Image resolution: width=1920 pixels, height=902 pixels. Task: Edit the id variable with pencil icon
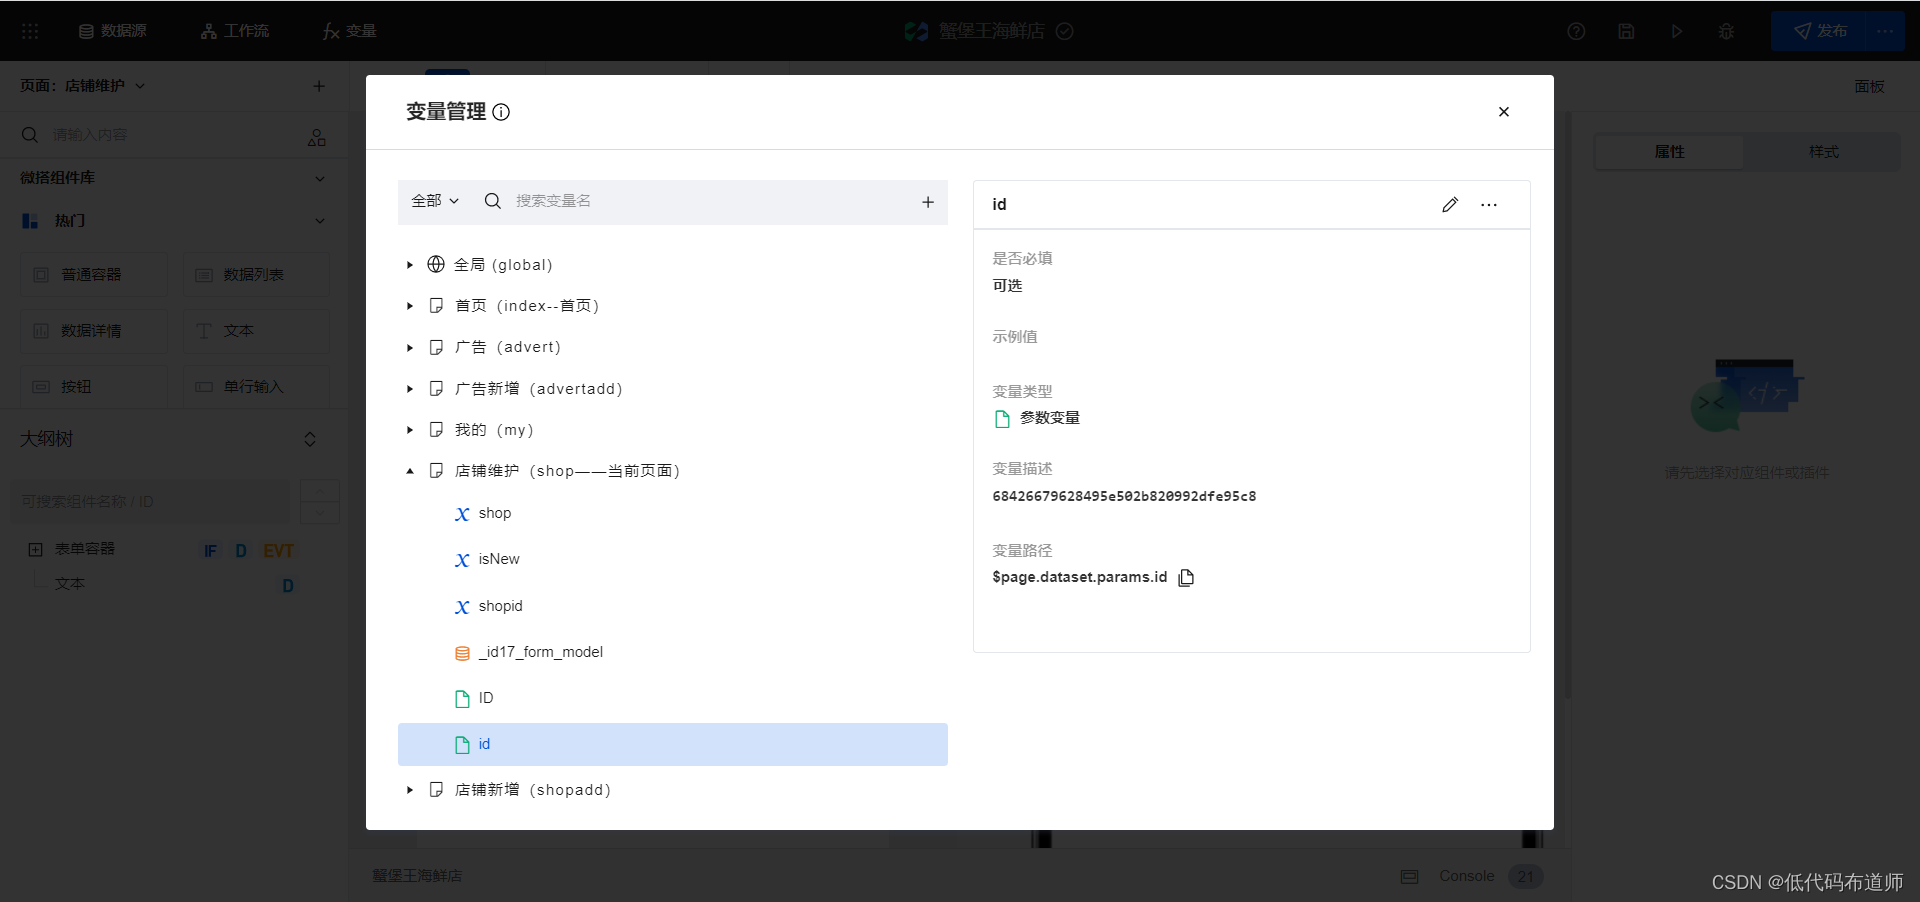pyautogui.click(x=1450, y=205)
